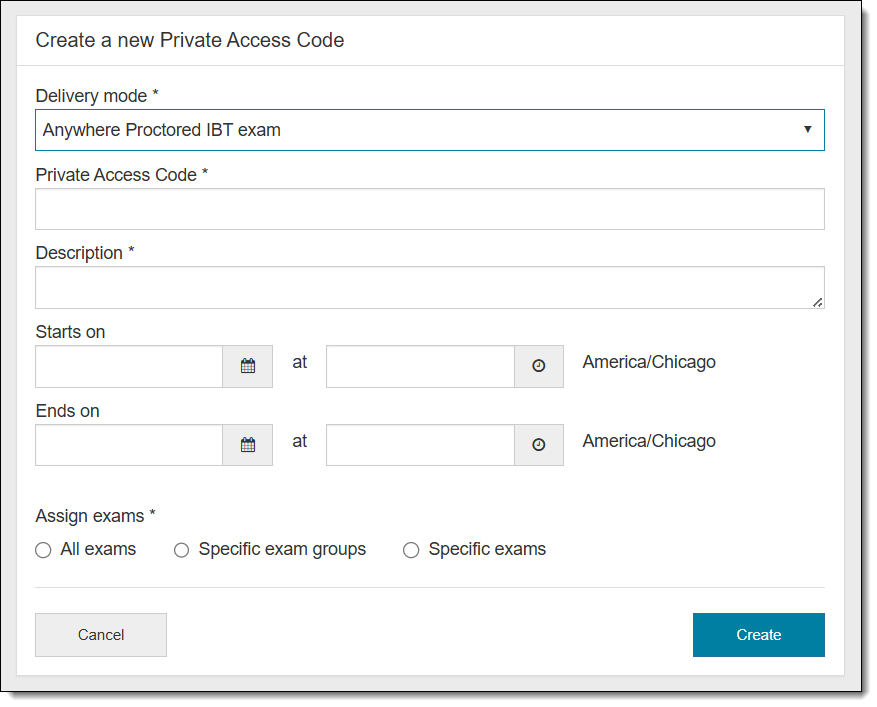Click the Cancel button
877x707 pixels.
[x=100, y=634]
